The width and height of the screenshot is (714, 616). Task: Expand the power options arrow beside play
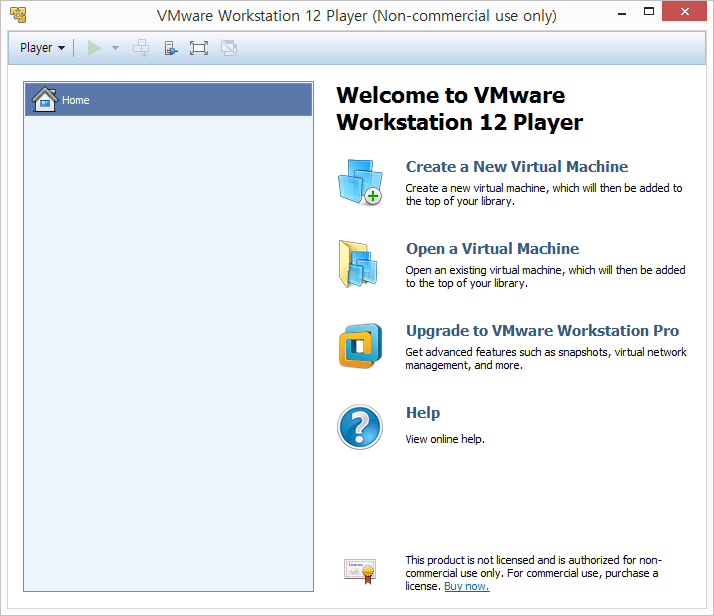(x=115, y=48)
